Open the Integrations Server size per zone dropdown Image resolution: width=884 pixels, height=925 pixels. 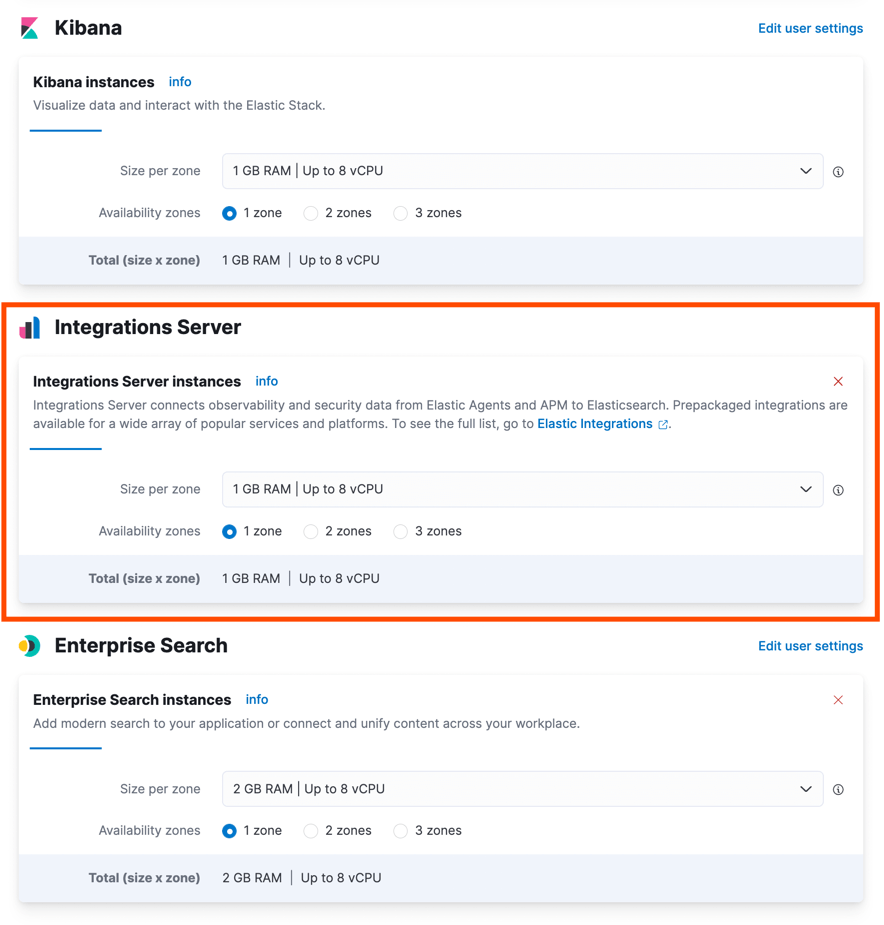pyautogui.click(x=522, y=490)
